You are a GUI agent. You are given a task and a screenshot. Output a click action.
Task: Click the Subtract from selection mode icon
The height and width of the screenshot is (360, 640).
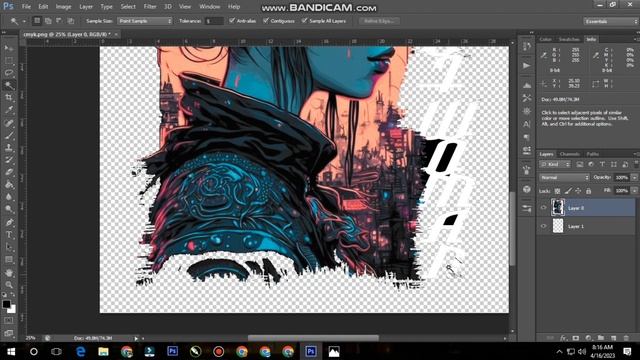click(x=59, y=20)
